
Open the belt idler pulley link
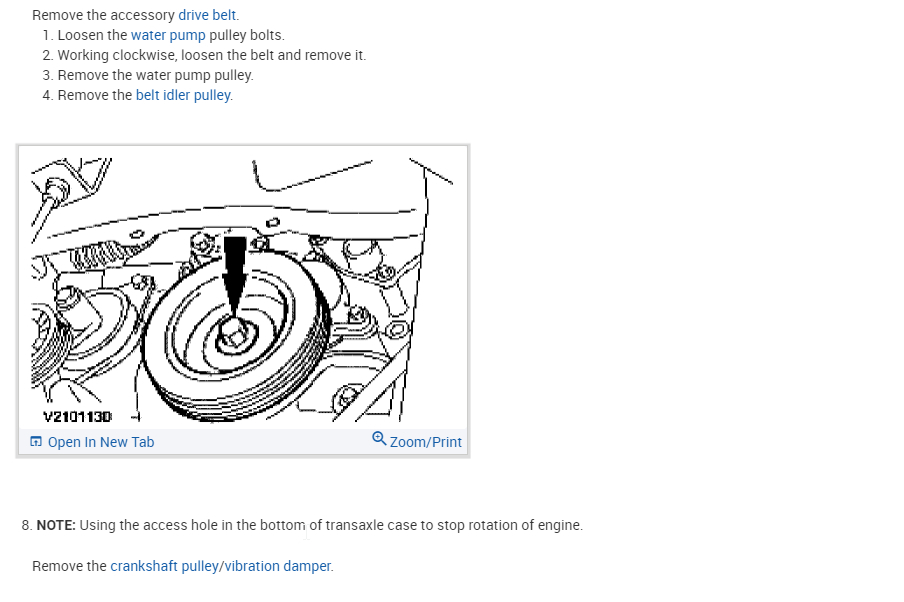coord(183,95)
